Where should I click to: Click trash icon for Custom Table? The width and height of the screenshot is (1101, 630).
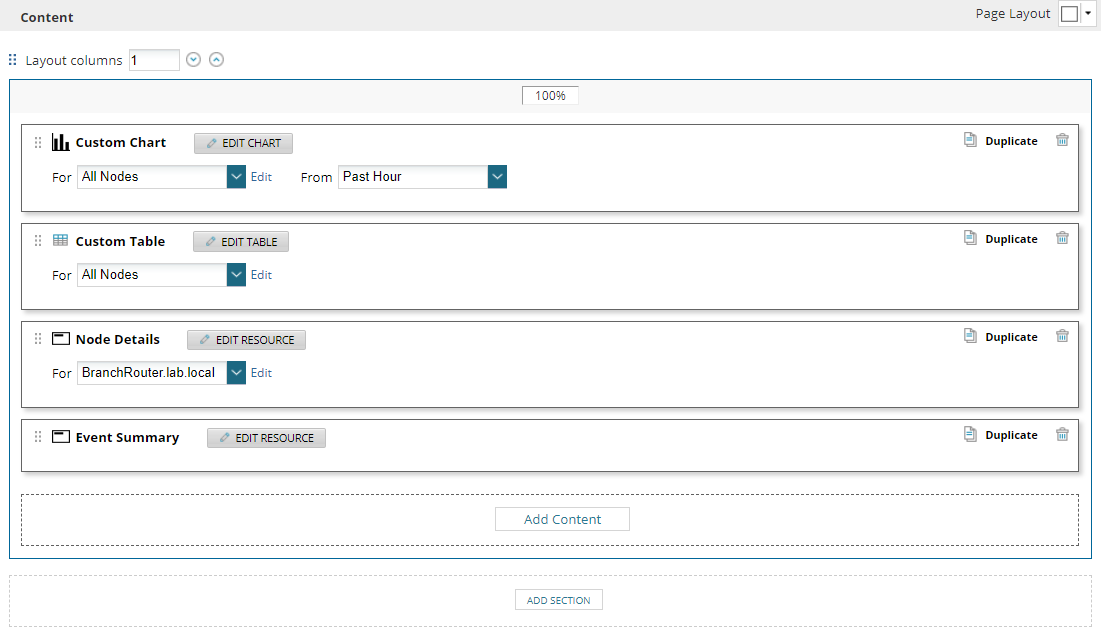1062,239
